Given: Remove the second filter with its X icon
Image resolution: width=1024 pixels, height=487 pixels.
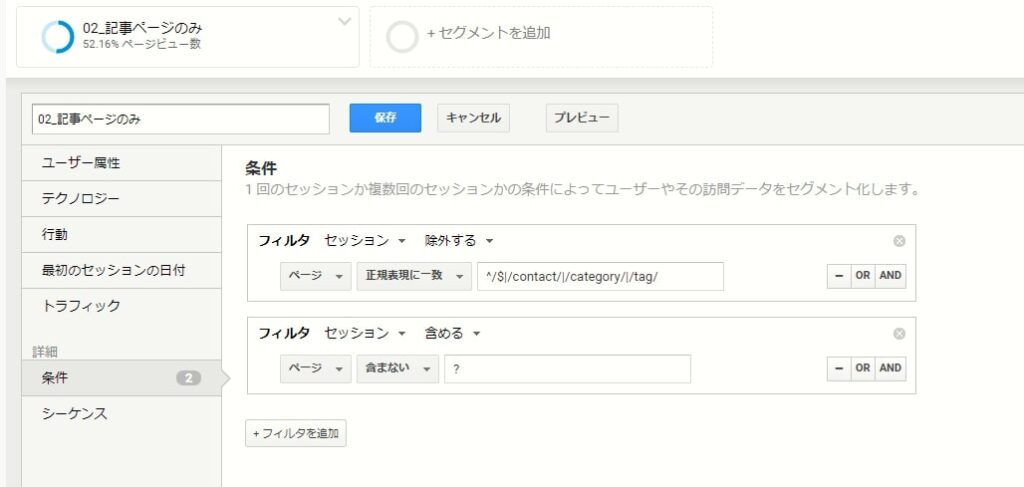Looking at the screenshot, I should pos(899,334).
